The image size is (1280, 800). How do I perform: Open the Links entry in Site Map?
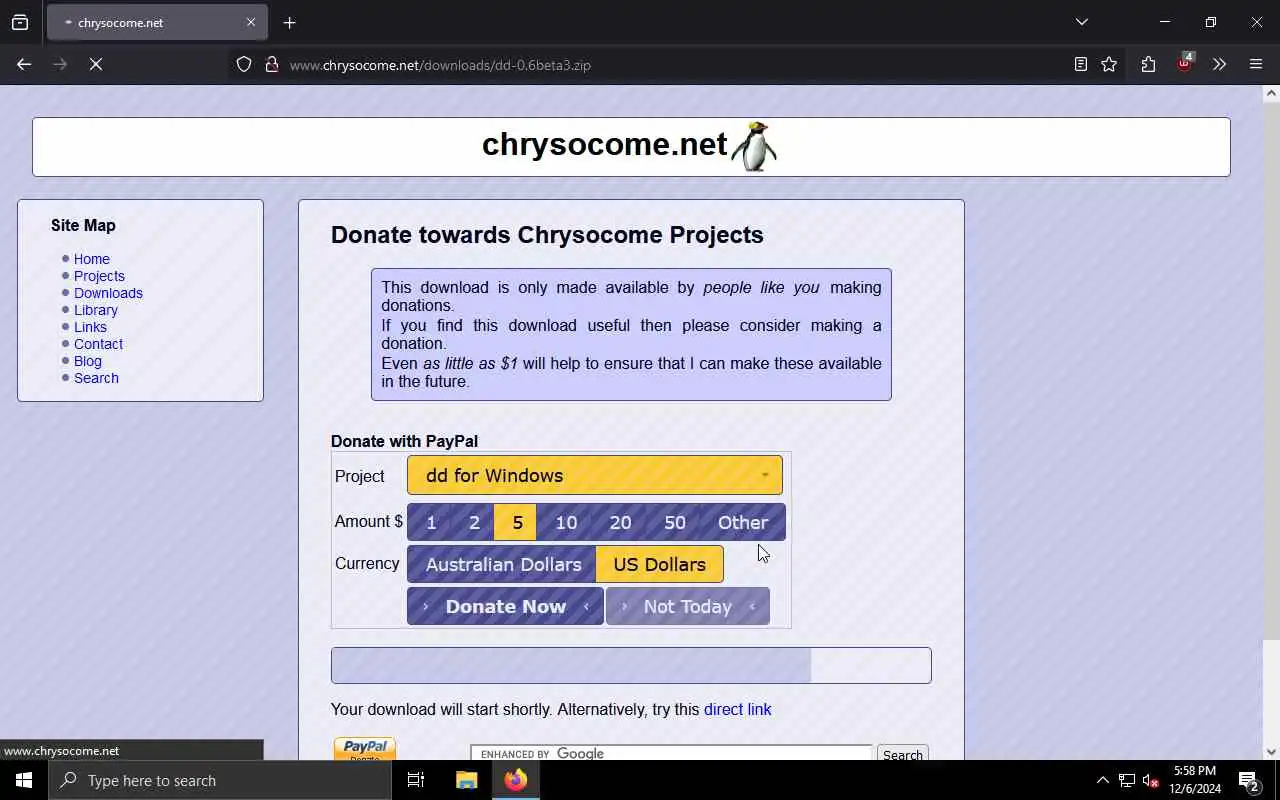(x=90, y=327)
